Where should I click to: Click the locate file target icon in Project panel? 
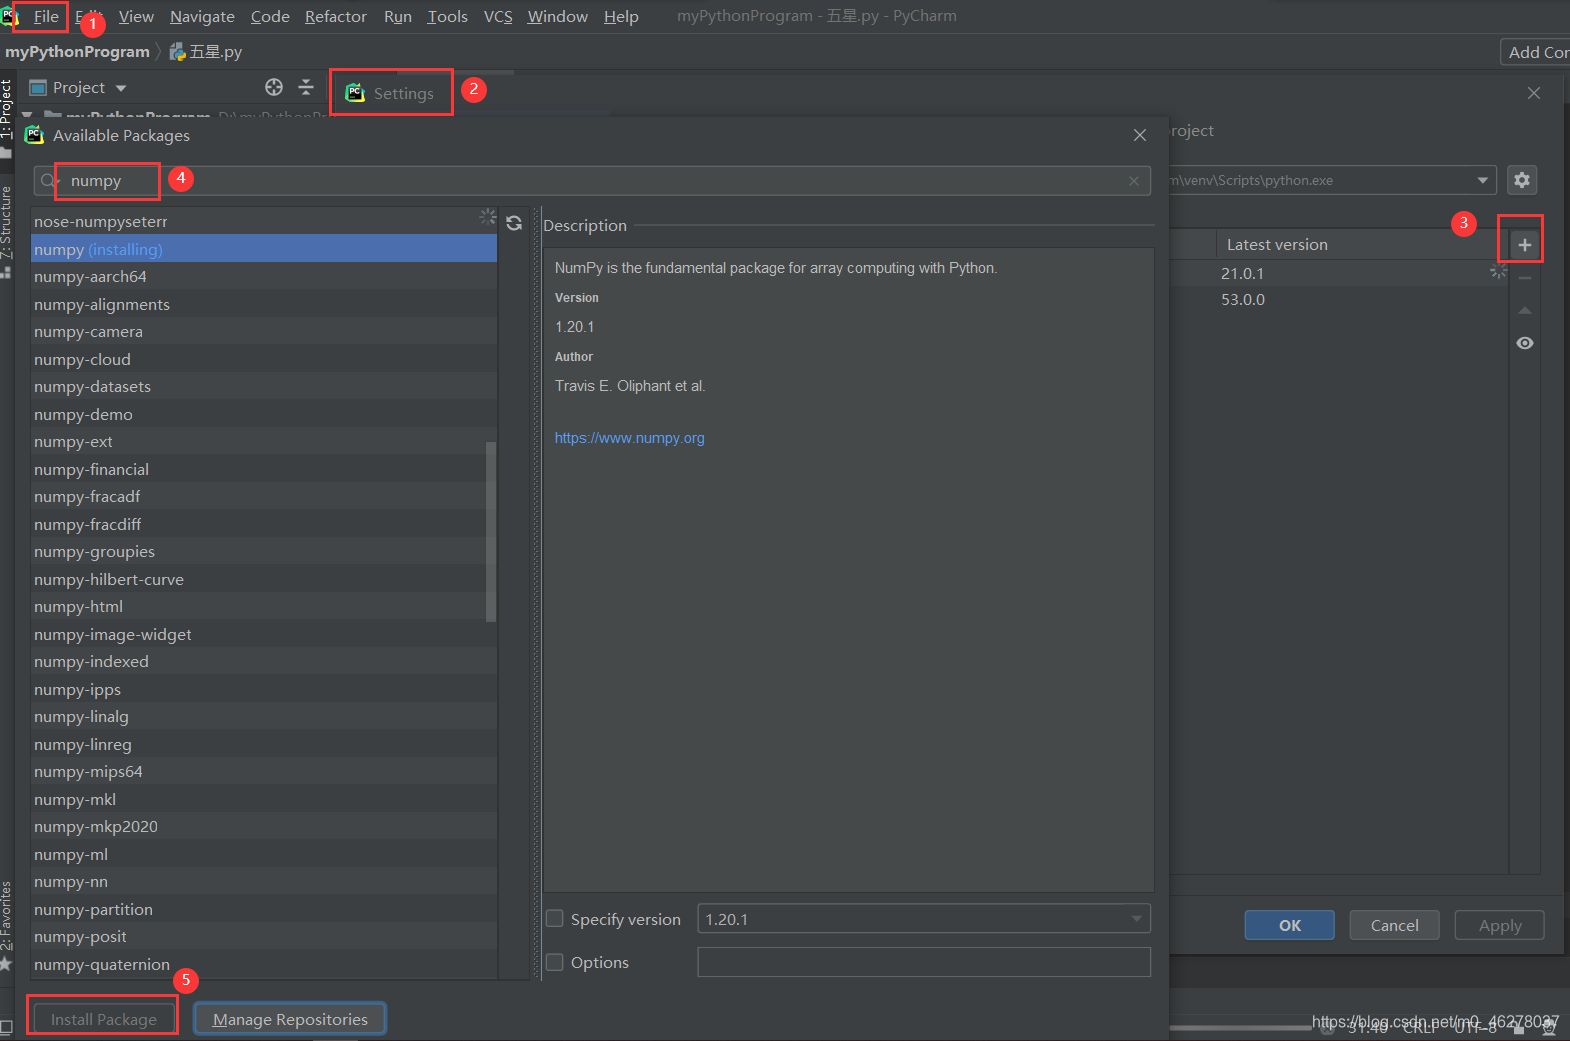[274, 87]
